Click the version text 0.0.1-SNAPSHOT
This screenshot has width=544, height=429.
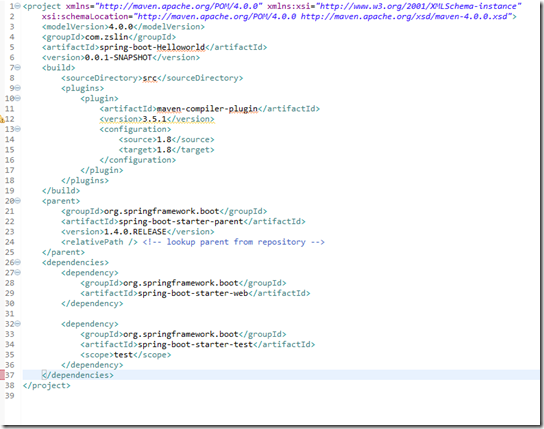pos(119,58)
